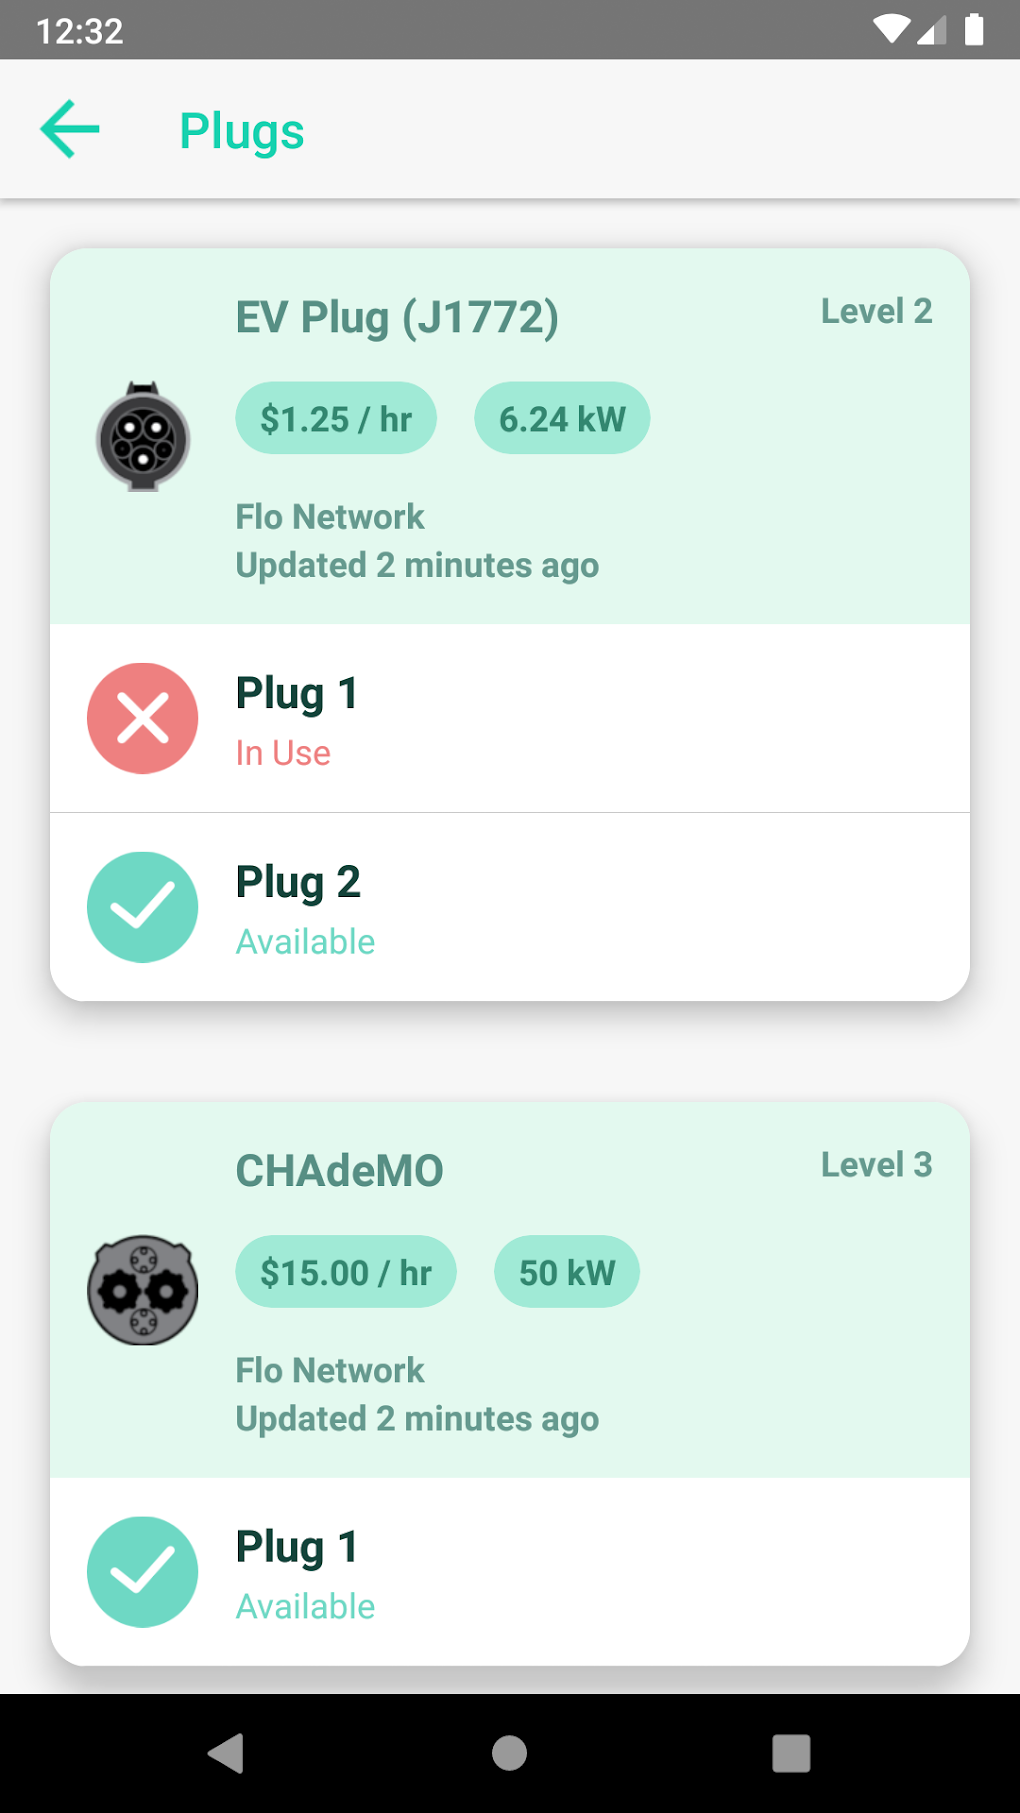
Task: Tap the $1.25 / hr price pill
Action: tap(336, 418)
